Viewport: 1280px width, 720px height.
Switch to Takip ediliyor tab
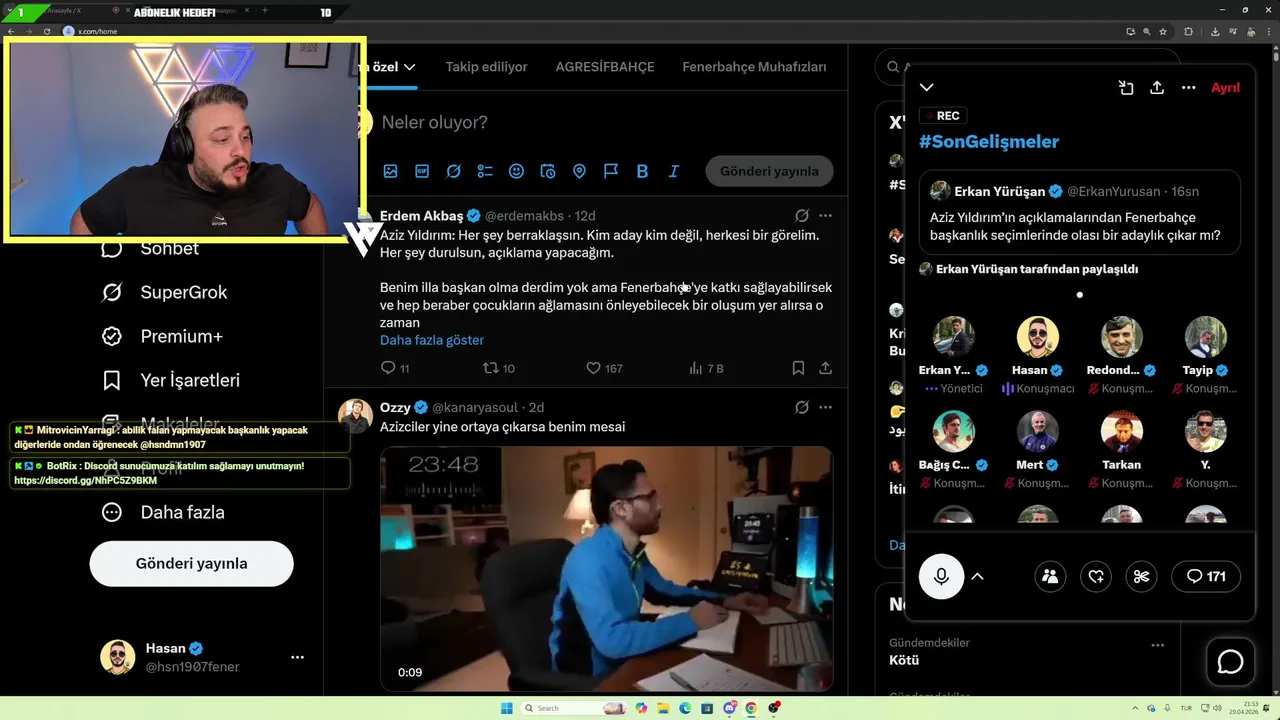(486, 67)
